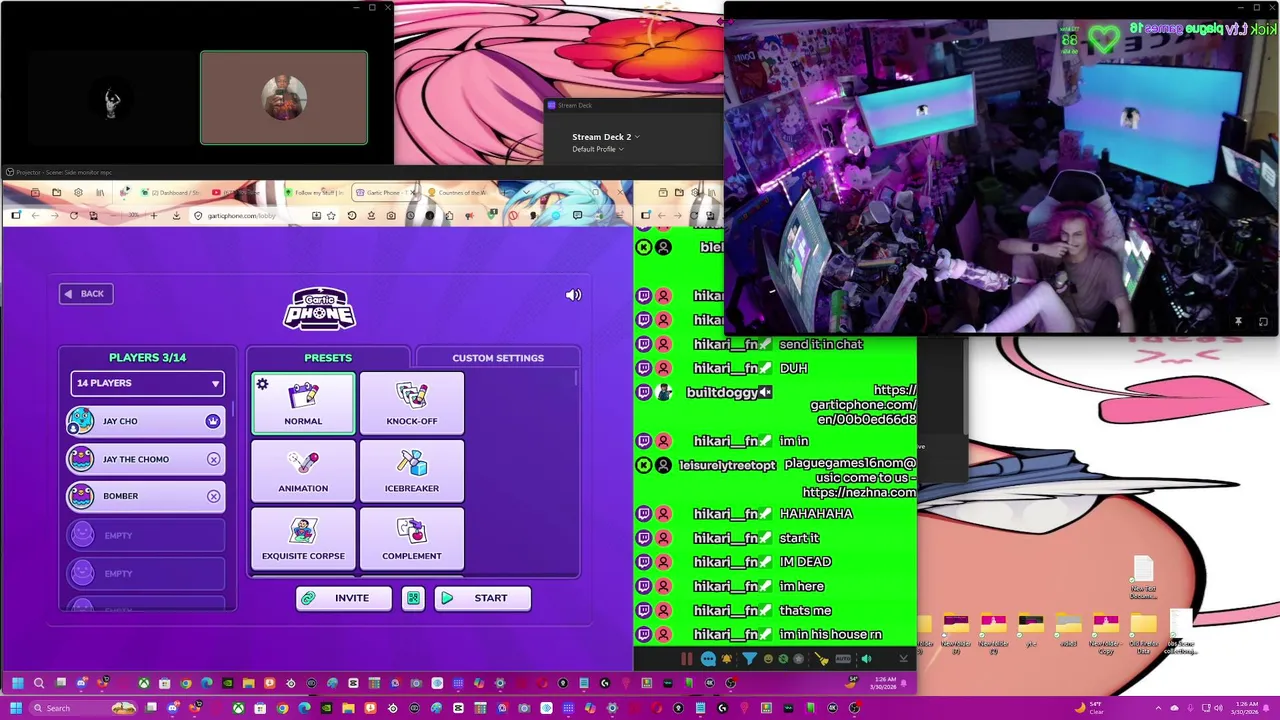Open the browser downloads arrow icon
The image size is (1280, 720).
click(x=176, y=216)
